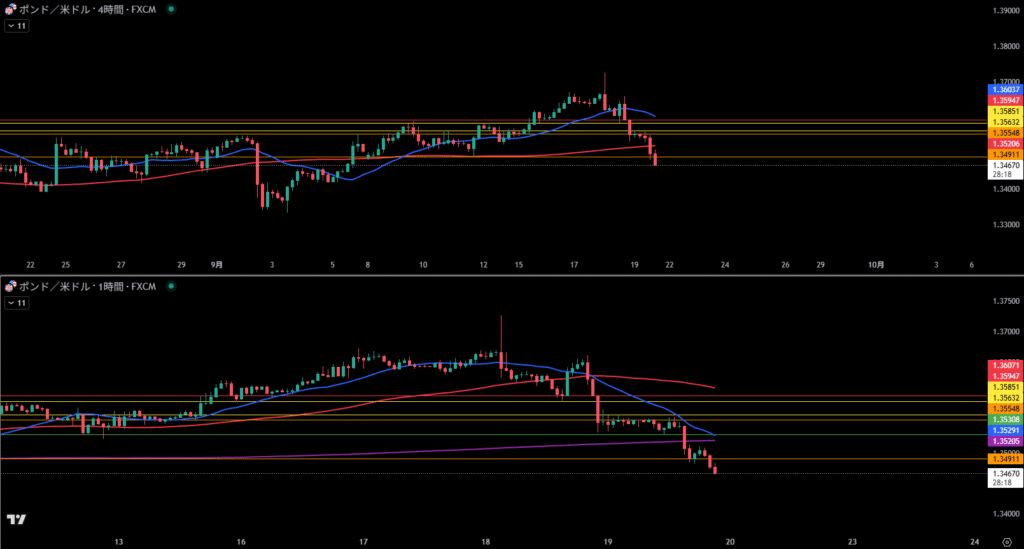Click green market status dot in 4-hour chart
The height and width of the screenshot is (549, 1024).
(171, 9)
